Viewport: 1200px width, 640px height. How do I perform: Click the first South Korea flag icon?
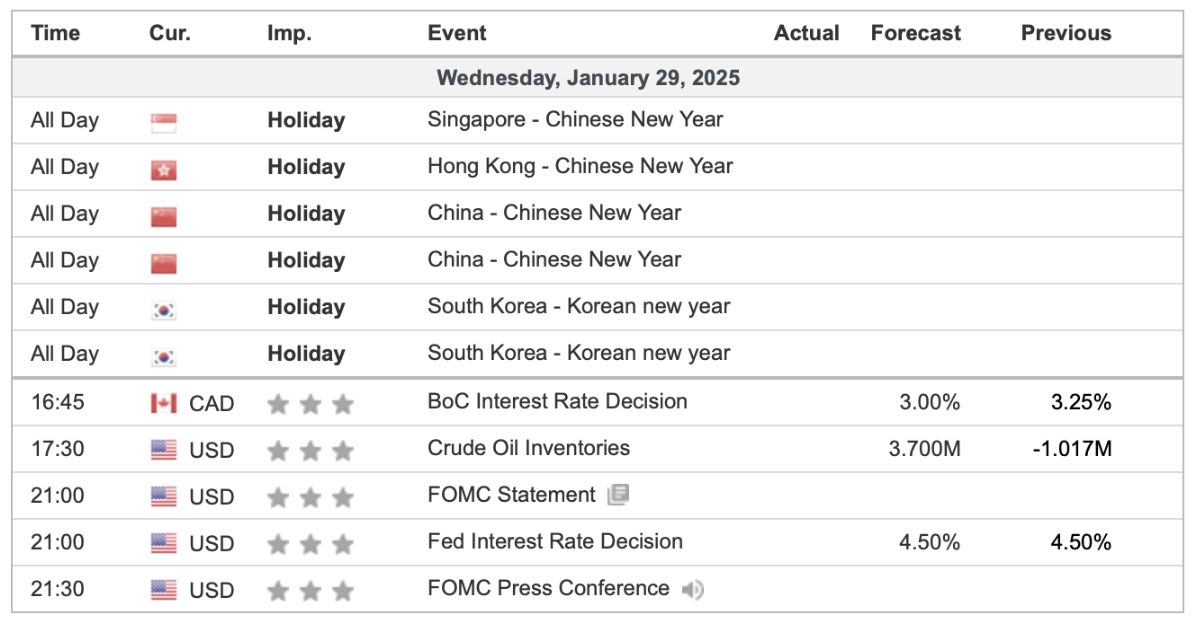click(x=163, y=310)
